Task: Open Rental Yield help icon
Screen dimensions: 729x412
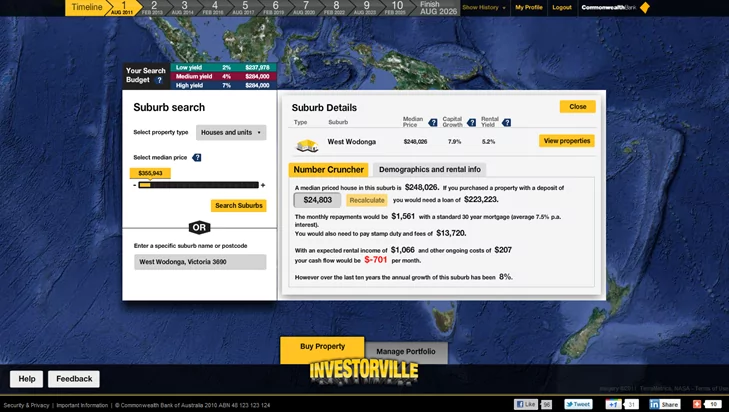Action: click(507, 122)
